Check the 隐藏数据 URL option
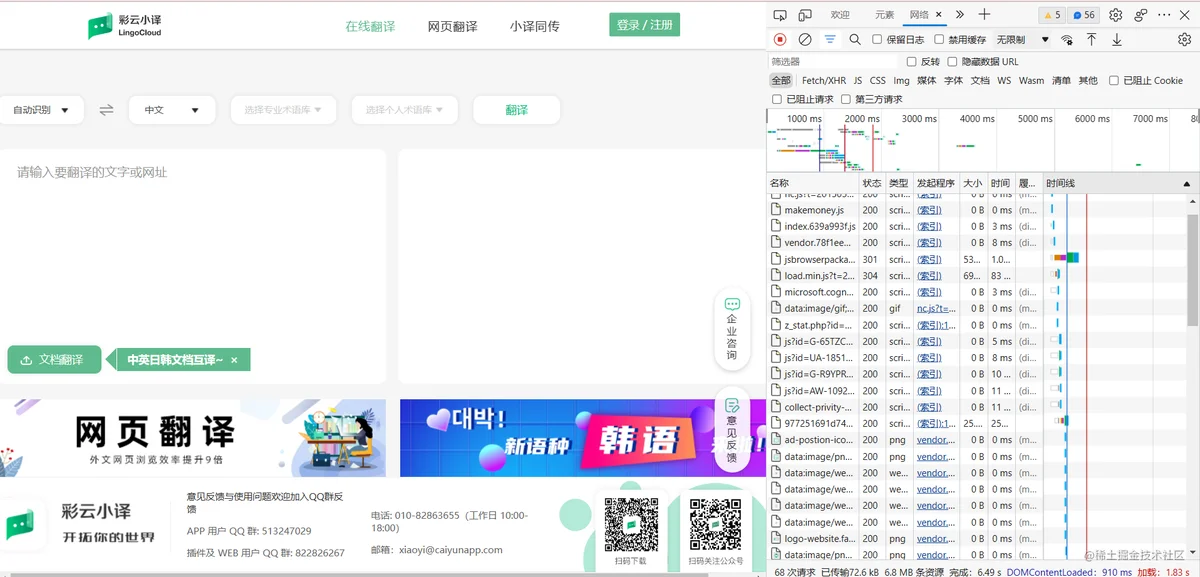This screenshot has width=1200, height=577. pos(953,62)
